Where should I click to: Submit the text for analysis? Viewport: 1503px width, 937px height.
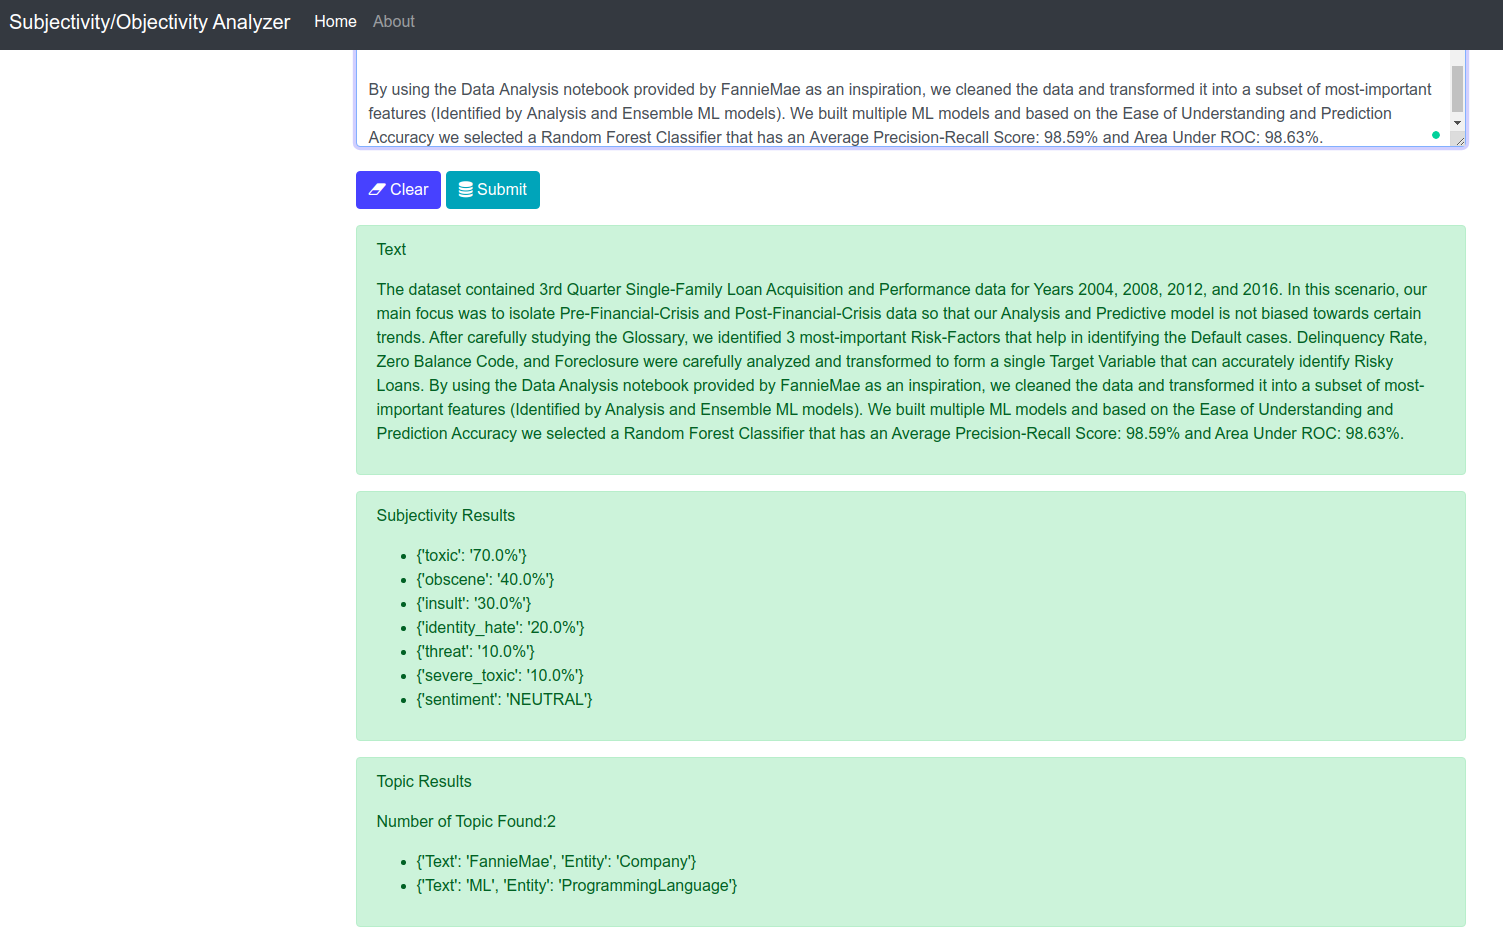493,190
